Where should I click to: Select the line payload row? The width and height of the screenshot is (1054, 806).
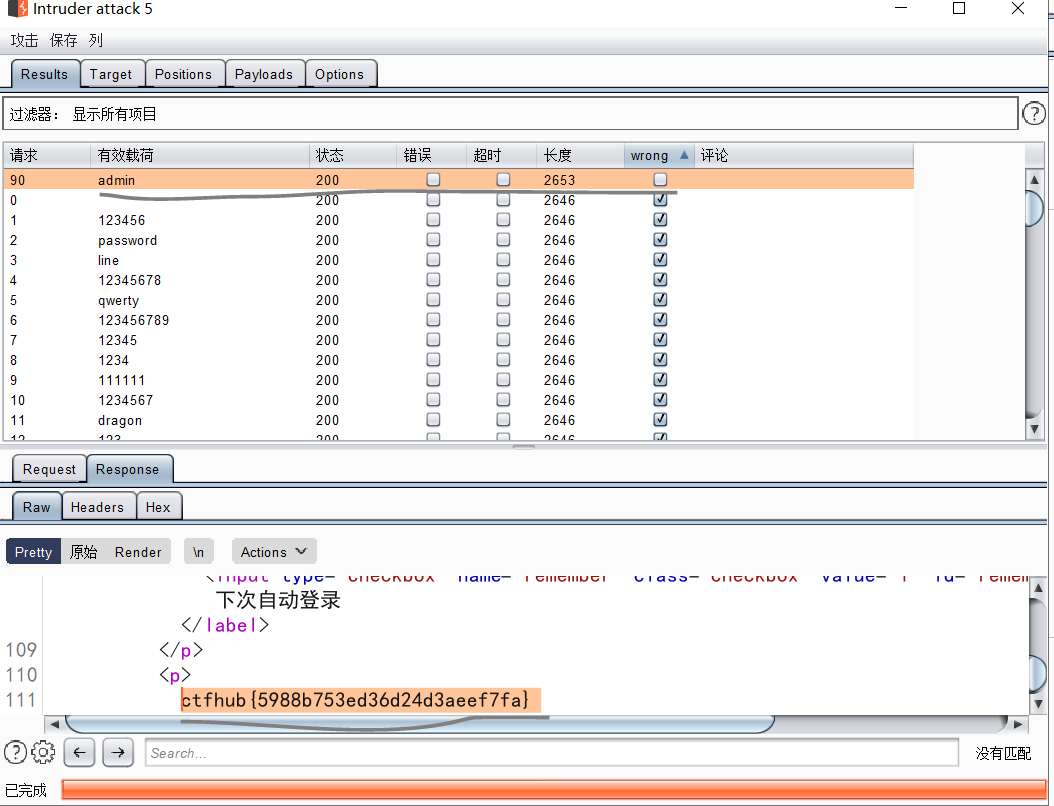tap(458, 260)
